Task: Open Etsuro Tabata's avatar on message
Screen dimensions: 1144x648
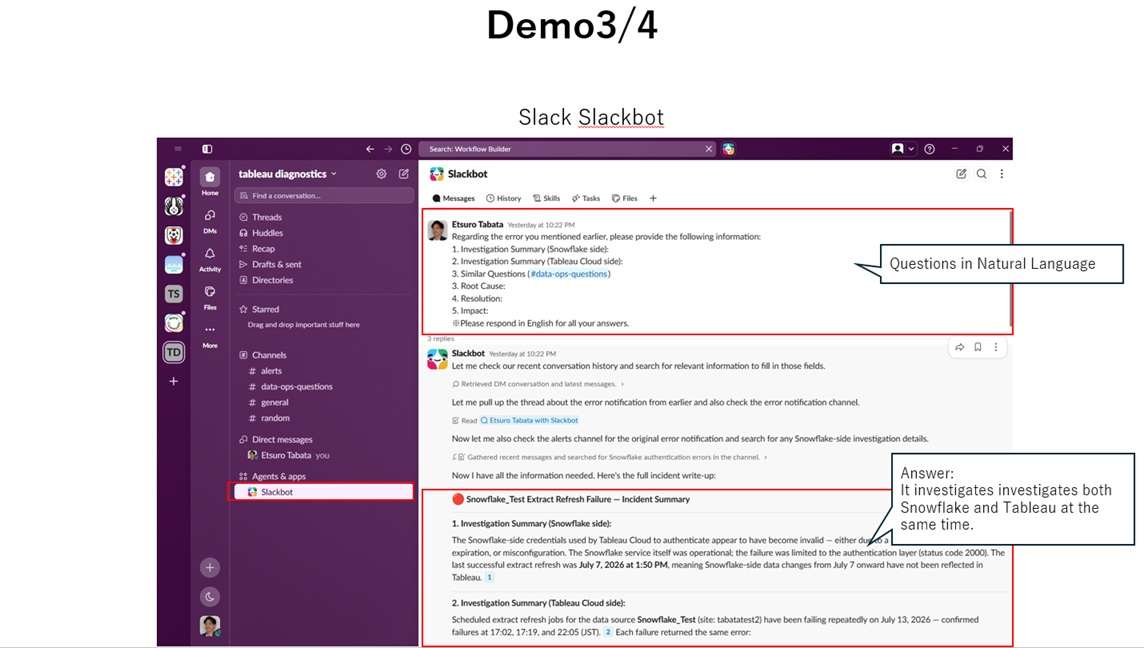Action: coord(437,231)
